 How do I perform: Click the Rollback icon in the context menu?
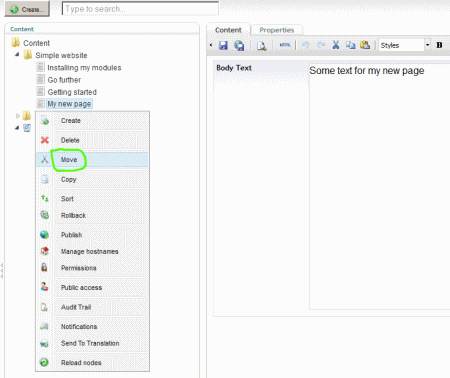point(44,215)
